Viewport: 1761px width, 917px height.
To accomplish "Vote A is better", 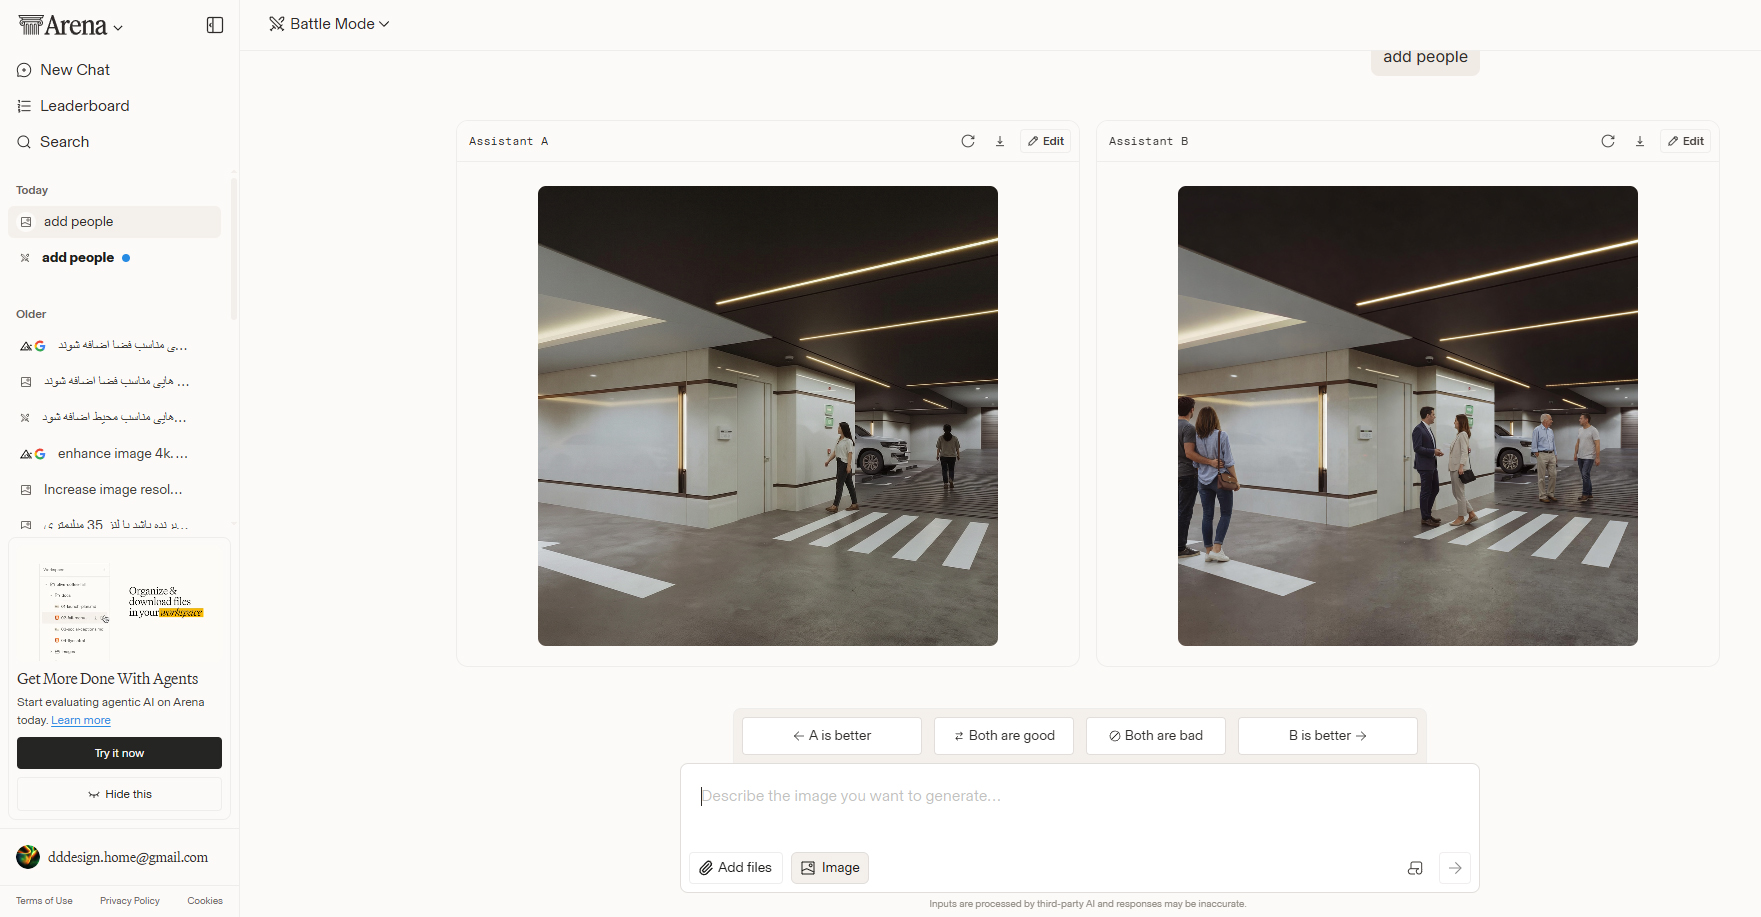I will pos(832,736).
